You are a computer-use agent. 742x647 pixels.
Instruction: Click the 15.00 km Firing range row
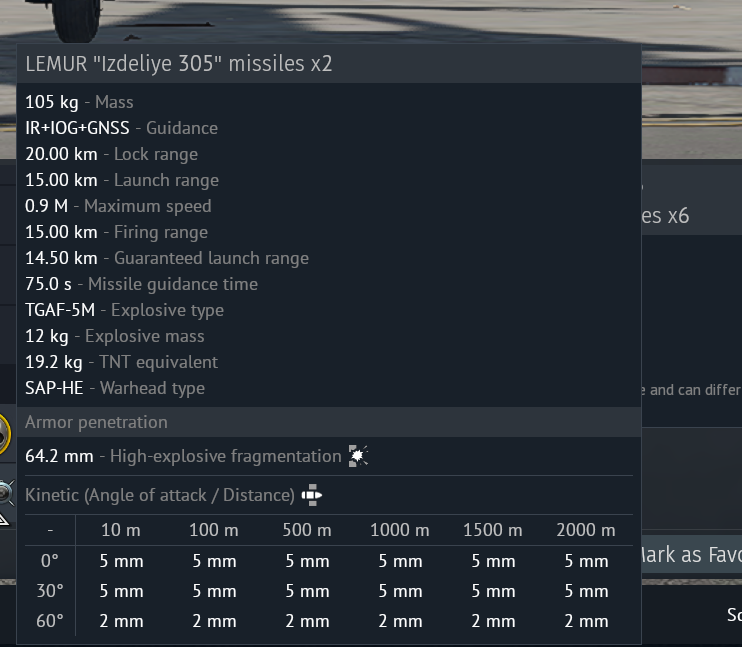coord(116,232)
